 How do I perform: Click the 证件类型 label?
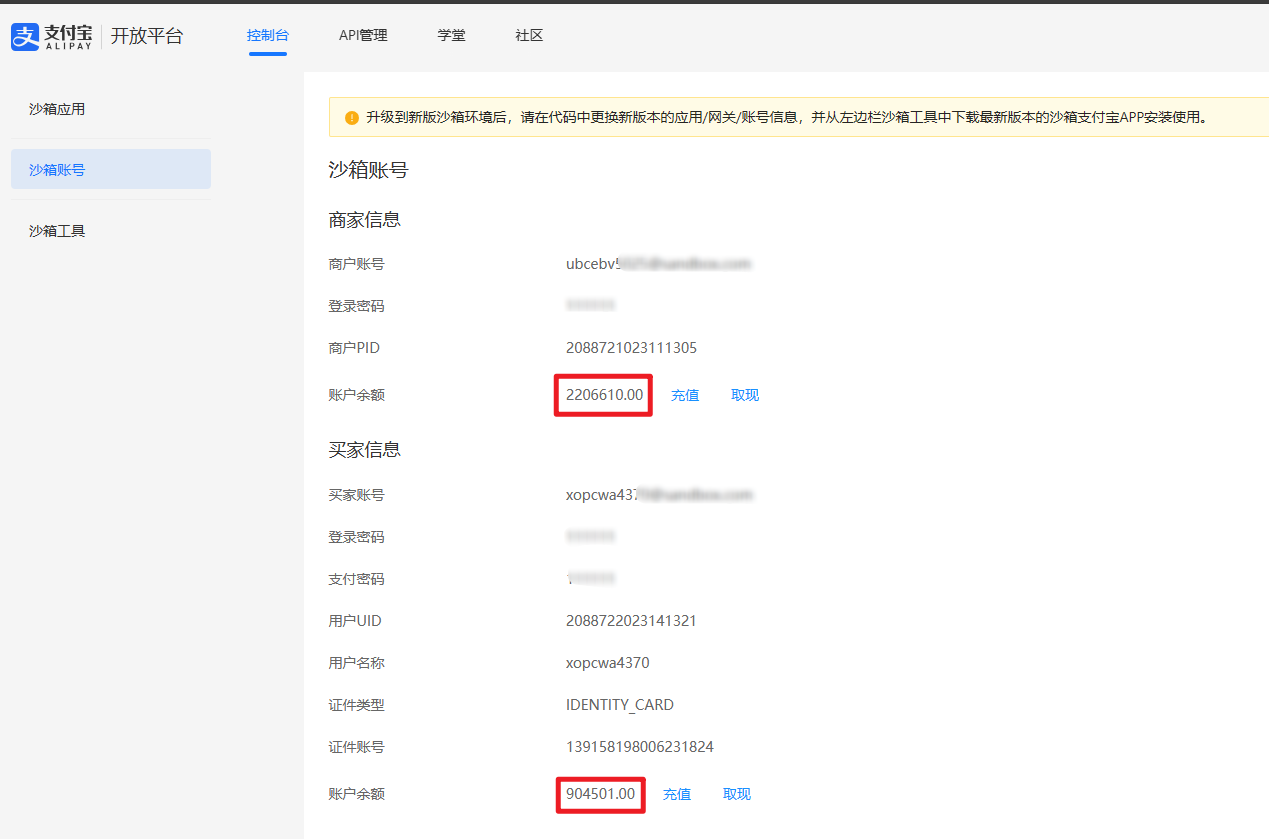[357, 705]
